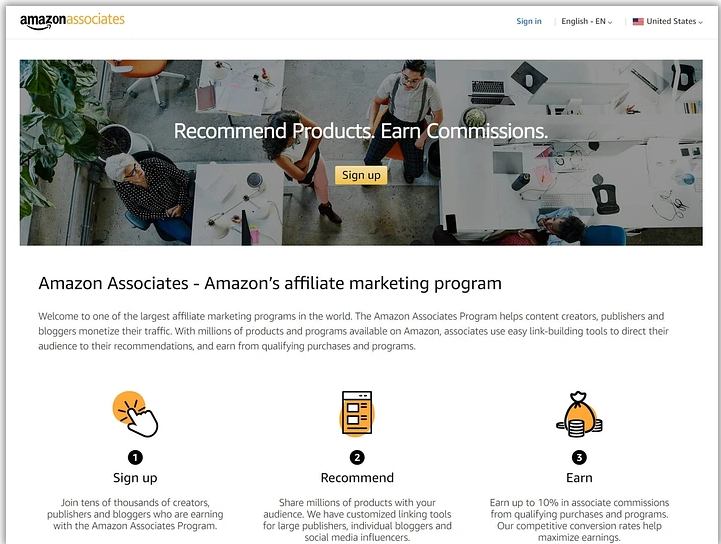This screenshot has width=721, height=544.
Task: Click the step 2 number badge
Action: [357, 458]
